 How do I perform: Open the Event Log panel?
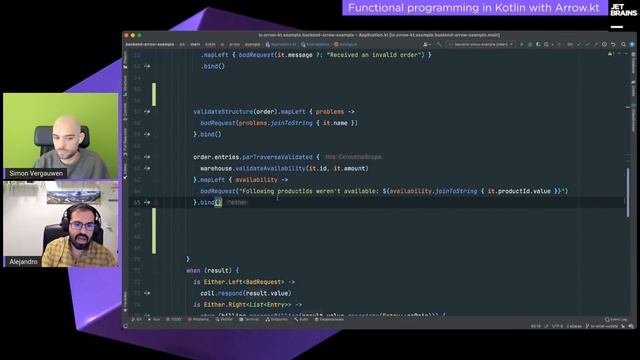click(x=616, y=320)
